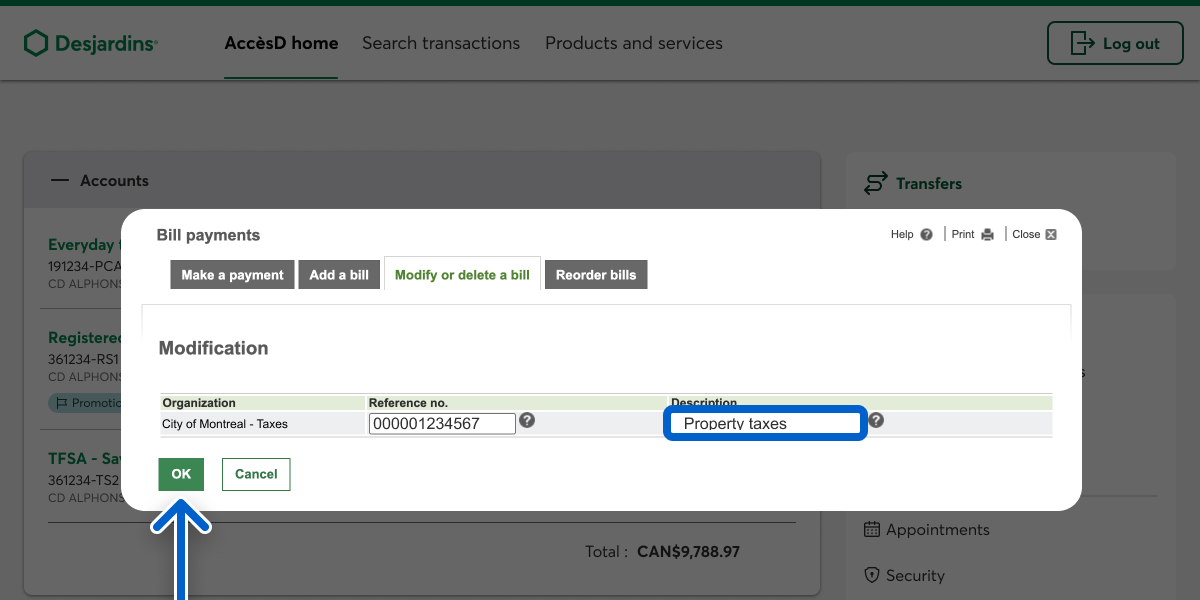Image resolution: width=1200 pixels, height=600 pixels.
Task: Click the Desjardins logo
Action: [90, 43]
